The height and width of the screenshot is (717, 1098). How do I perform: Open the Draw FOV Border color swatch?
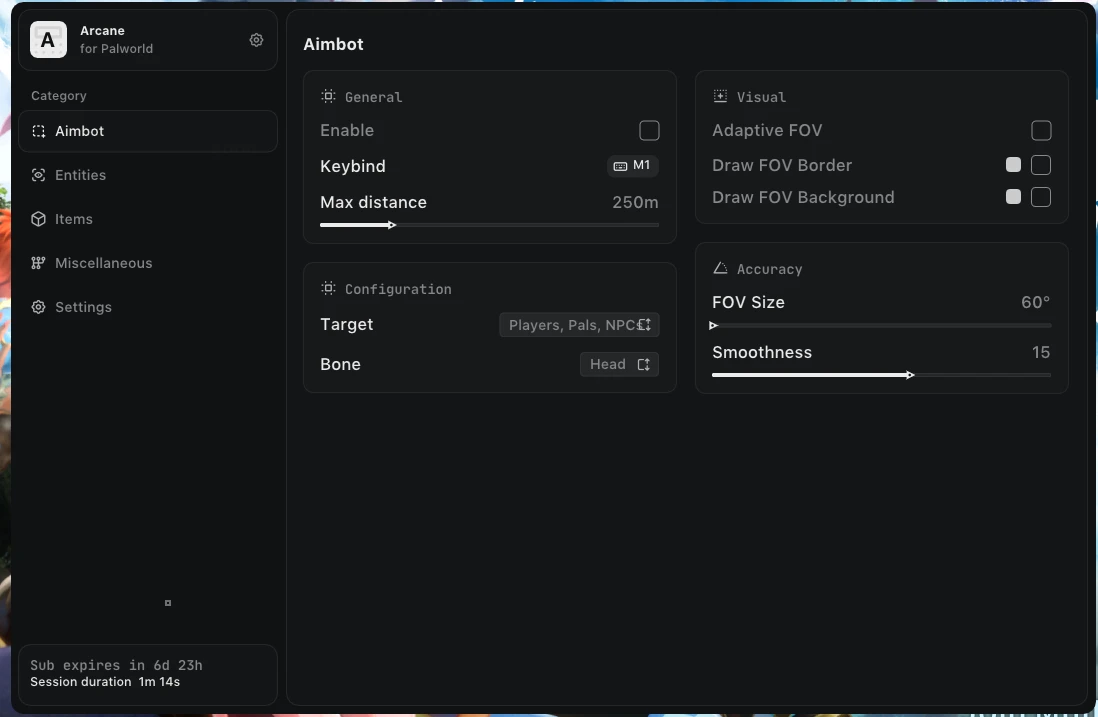coord(1013,165)
